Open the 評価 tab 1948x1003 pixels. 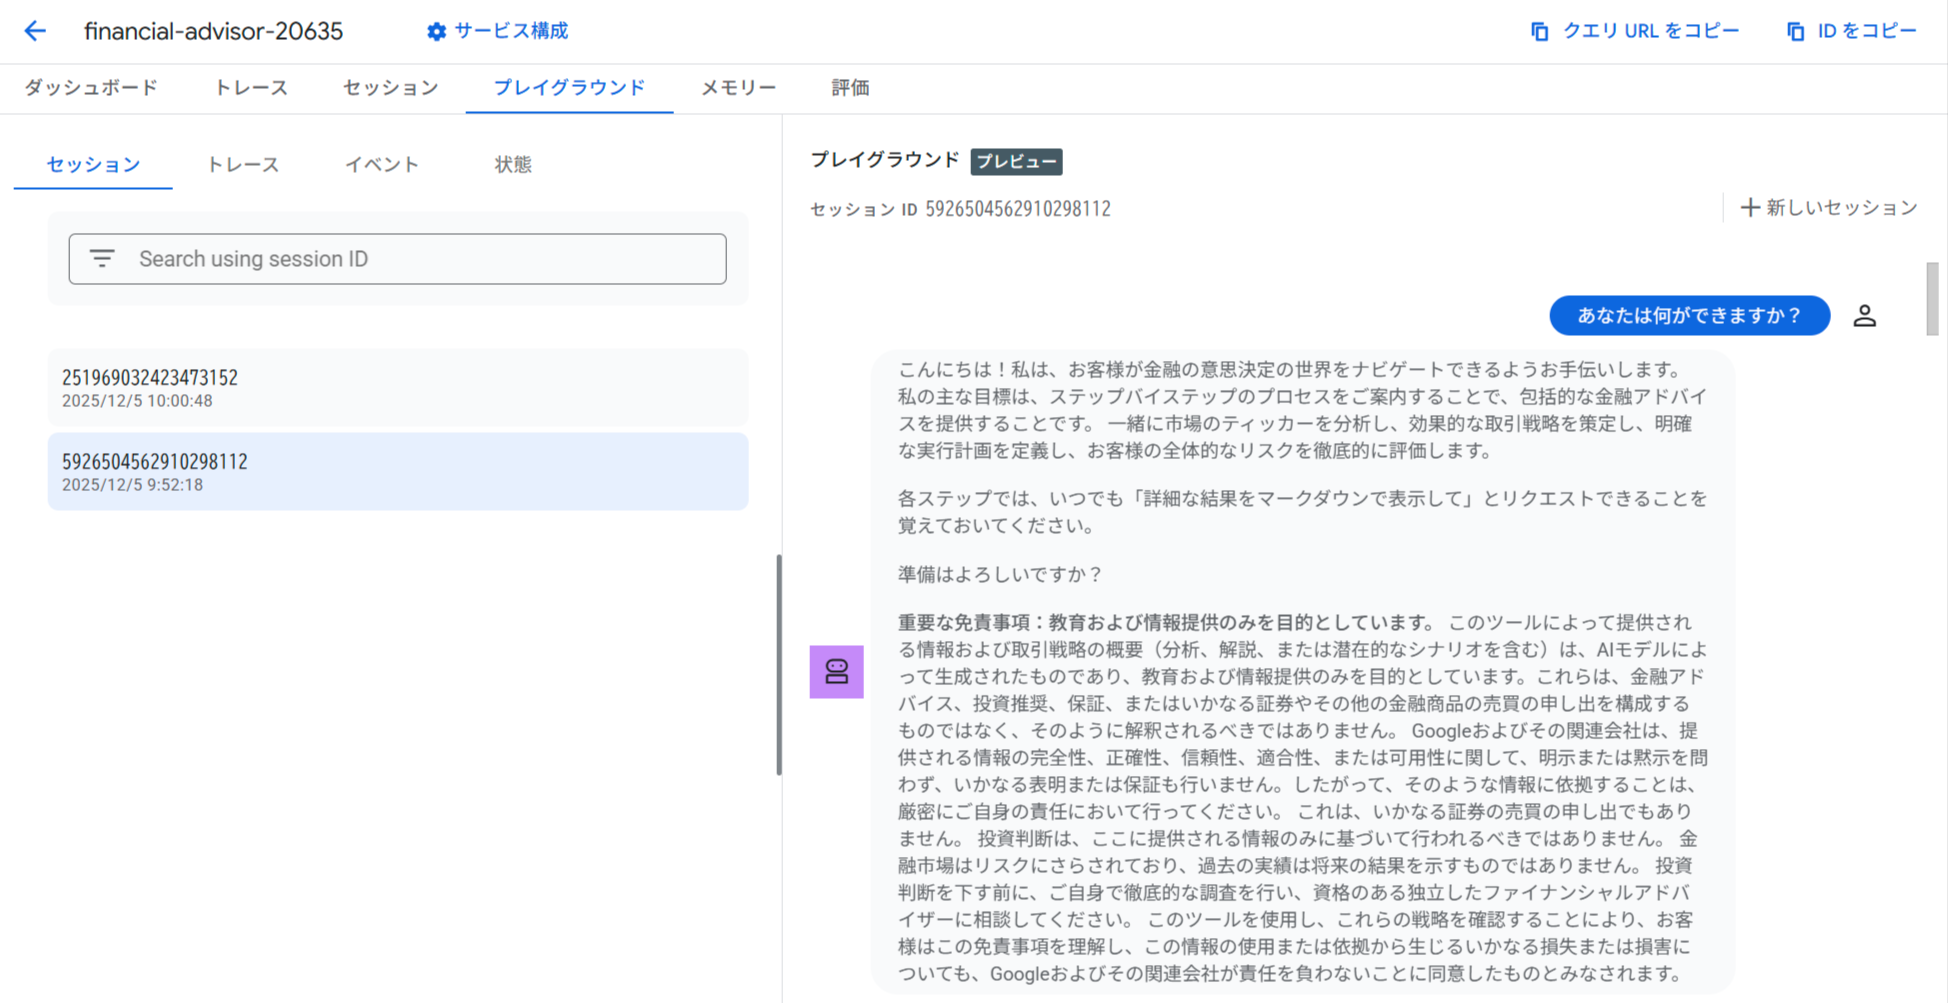point(849,88)
